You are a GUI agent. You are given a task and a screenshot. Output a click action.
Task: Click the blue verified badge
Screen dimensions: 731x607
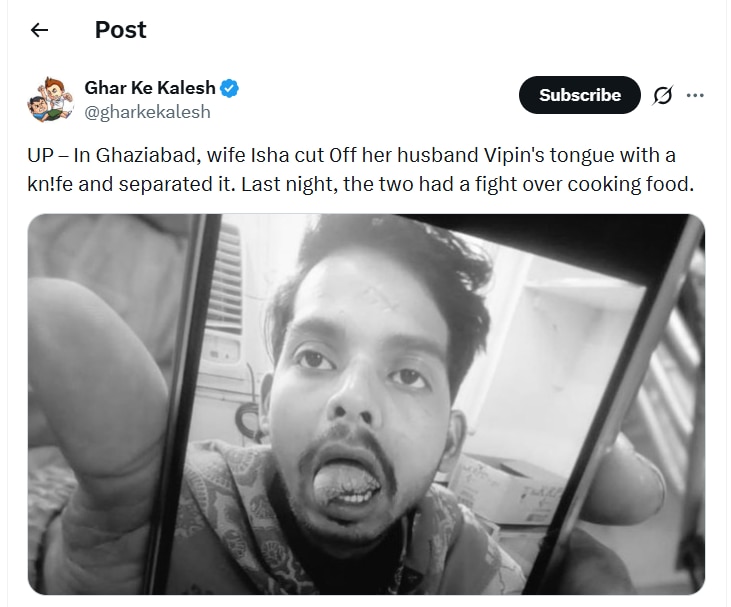click(x=230, y=89)
